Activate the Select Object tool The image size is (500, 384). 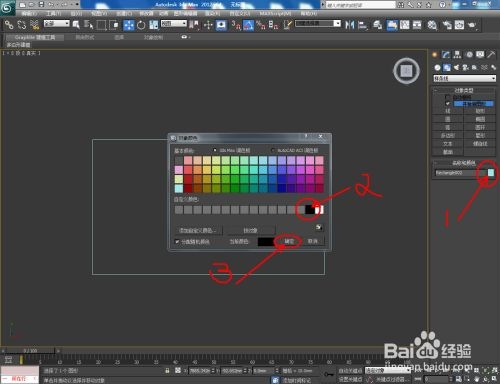point(76,25)
